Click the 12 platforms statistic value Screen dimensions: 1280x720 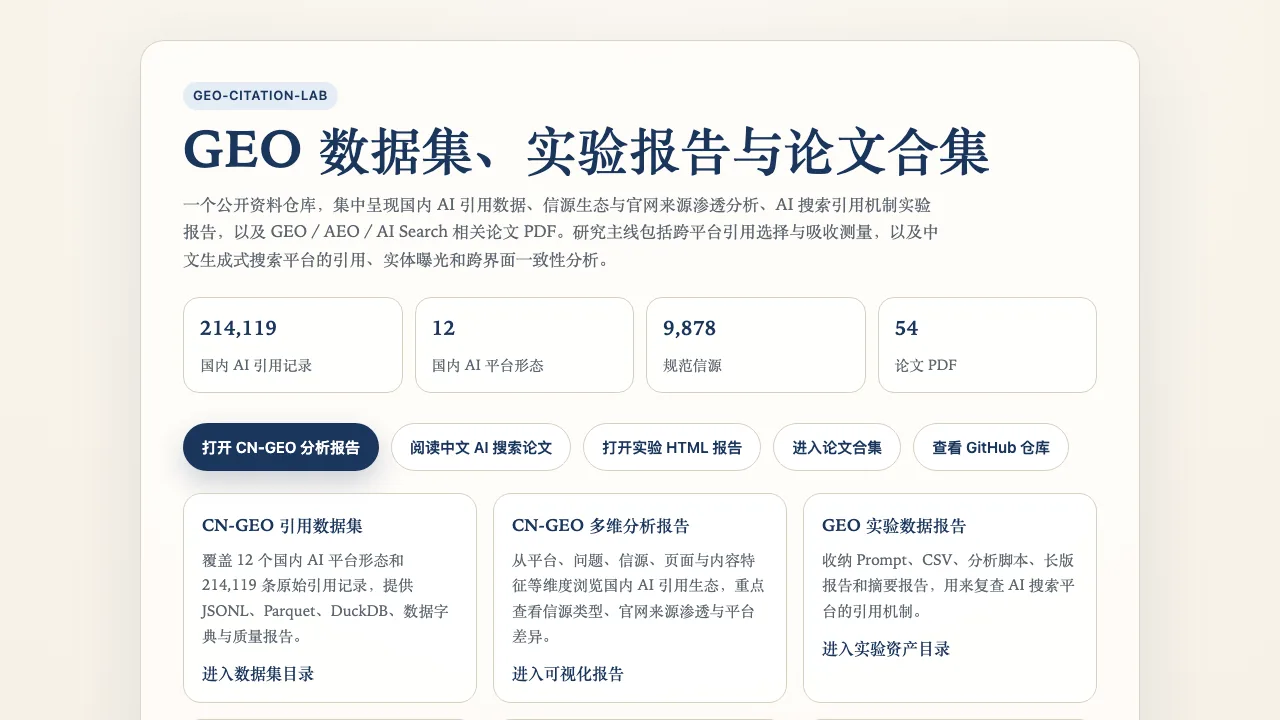[x=443, y=328]
